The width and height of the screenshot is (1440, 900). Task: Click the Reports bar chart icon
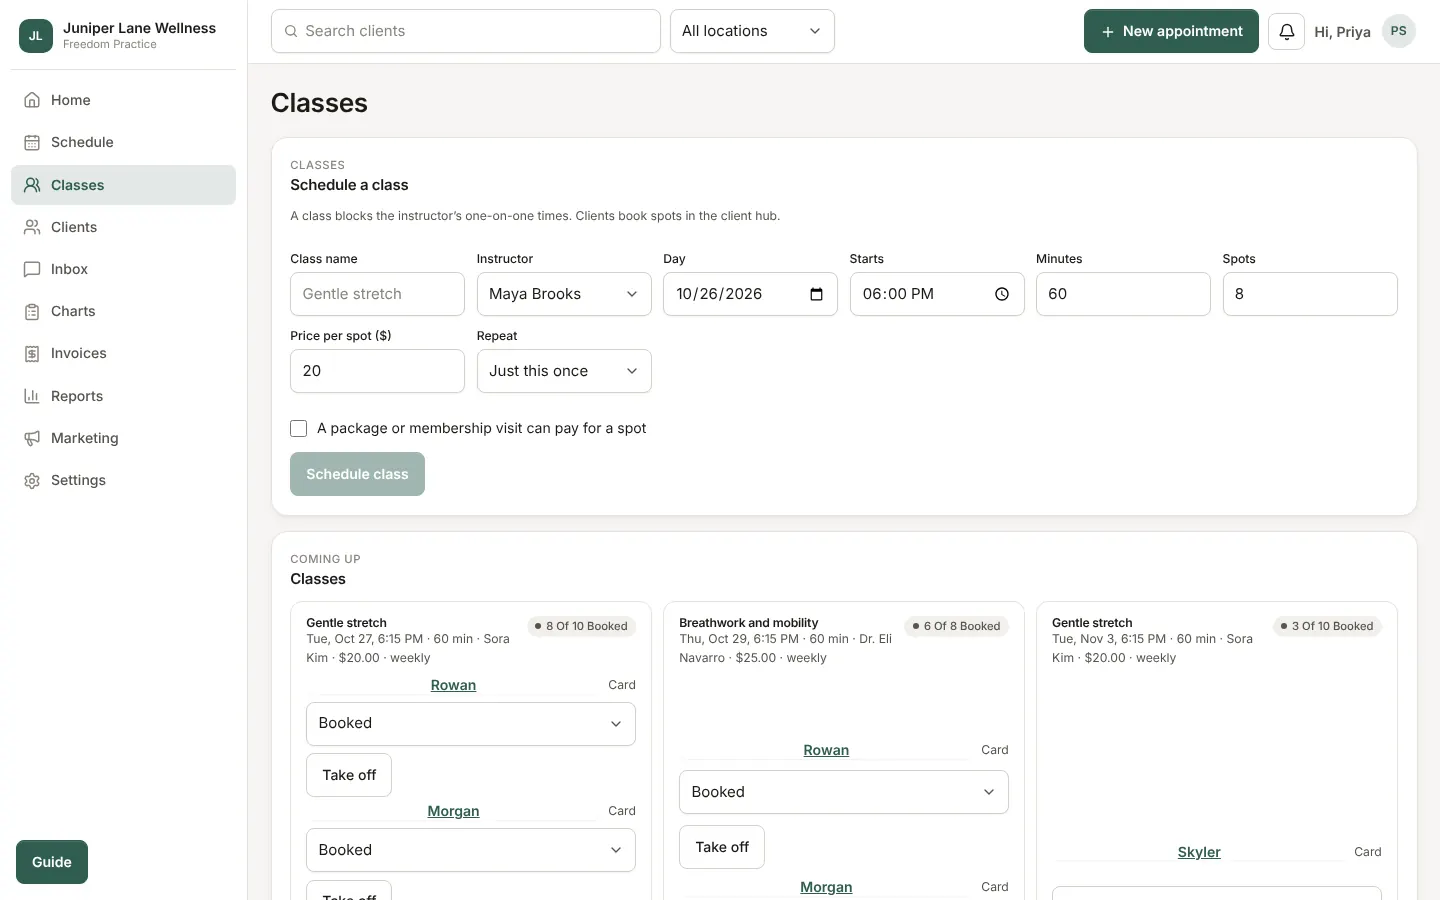pos(32,396)
